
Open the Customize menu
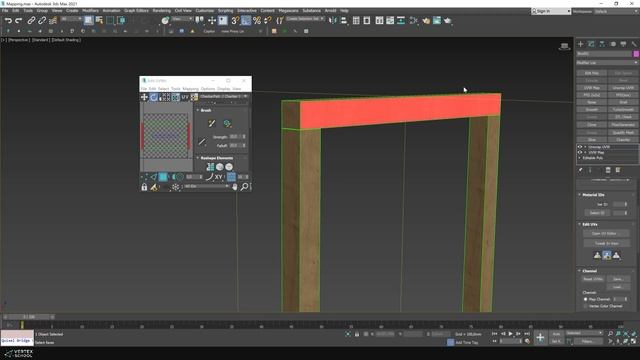(x=204, y=11)
